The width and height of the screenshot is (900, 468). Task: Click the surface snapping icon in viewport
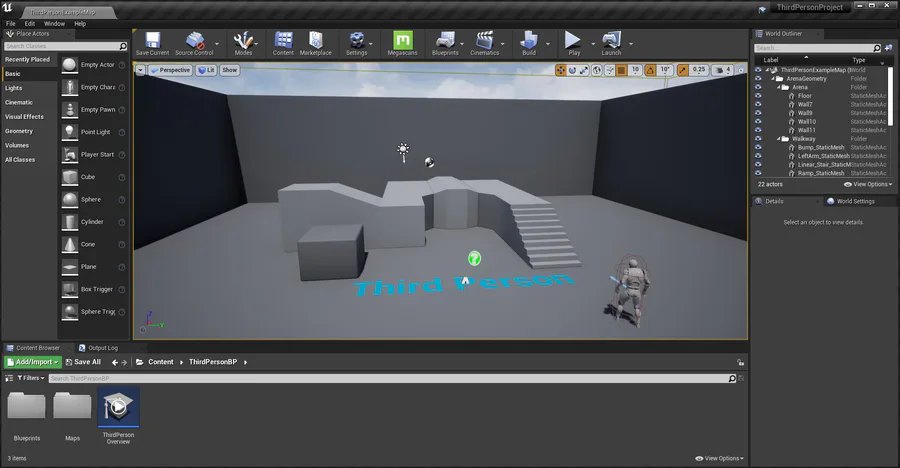pos(610,70)
